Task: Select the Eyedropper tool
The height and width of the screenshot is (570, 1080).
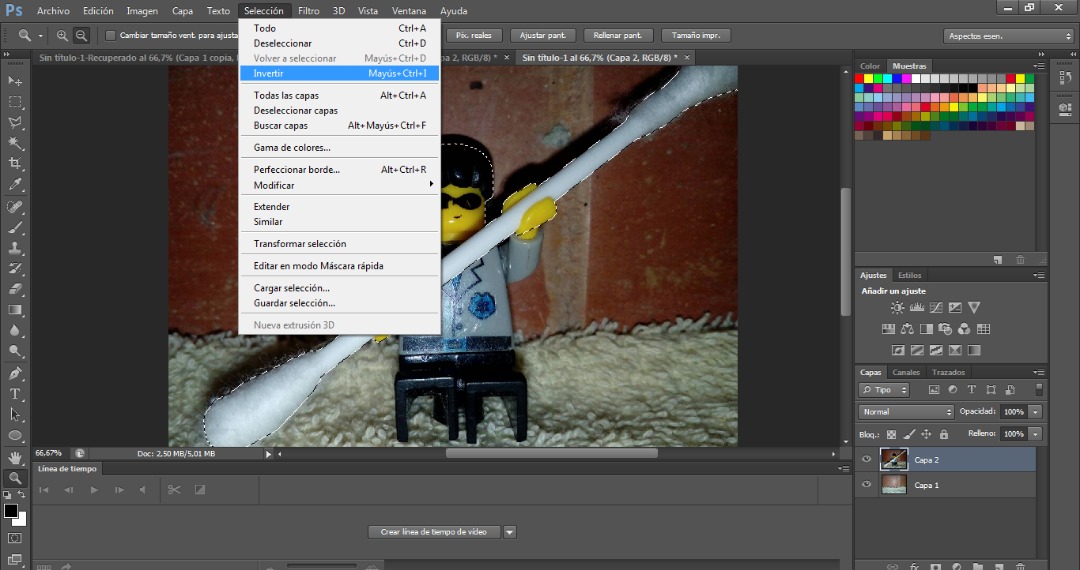Action: (x=14, y=184)
